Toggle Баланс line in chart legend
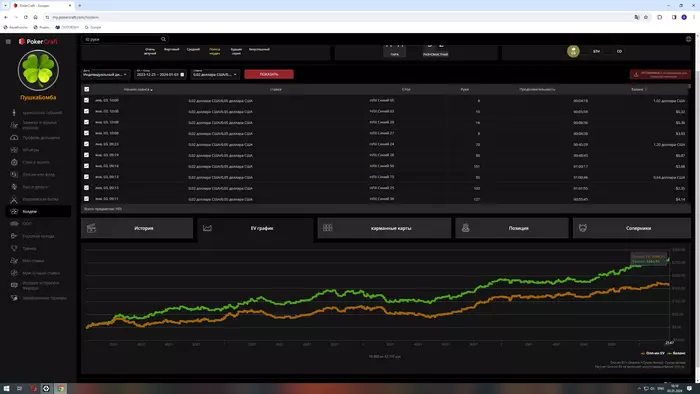Image resolution: width=700 pixels, height=394 pixels. click(x=676, y=353)
